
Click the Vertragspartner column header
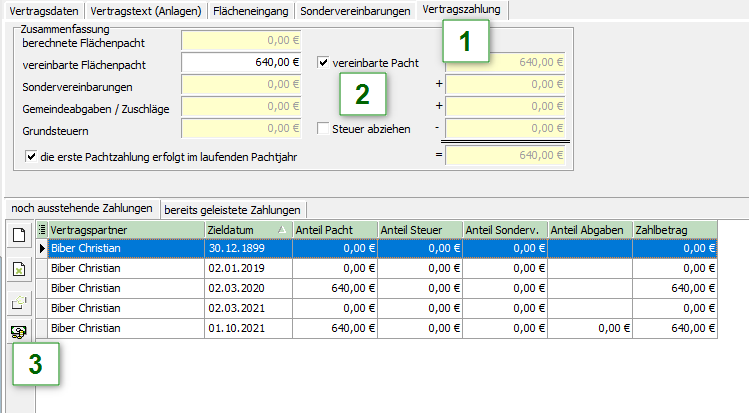[x=124, y=230]
